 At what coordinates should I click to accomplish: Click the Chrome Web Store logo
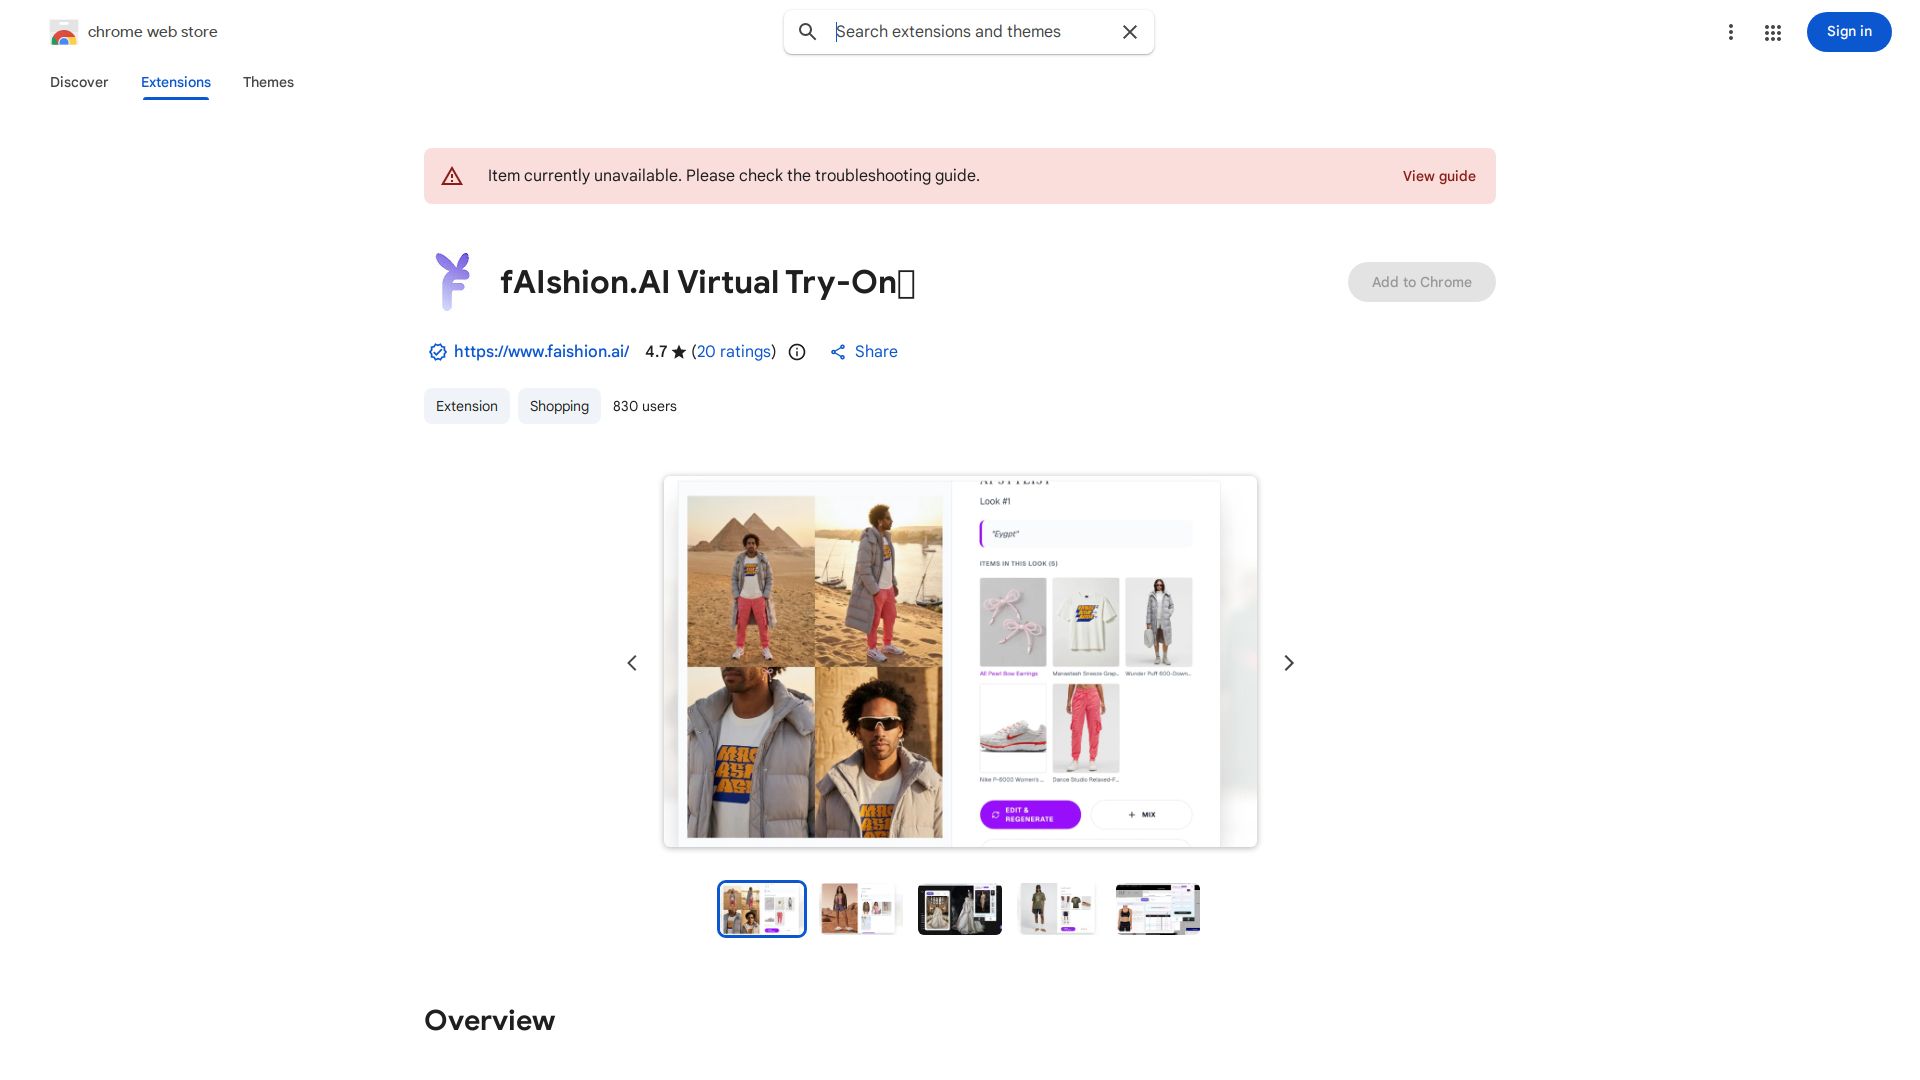[64, 32]
